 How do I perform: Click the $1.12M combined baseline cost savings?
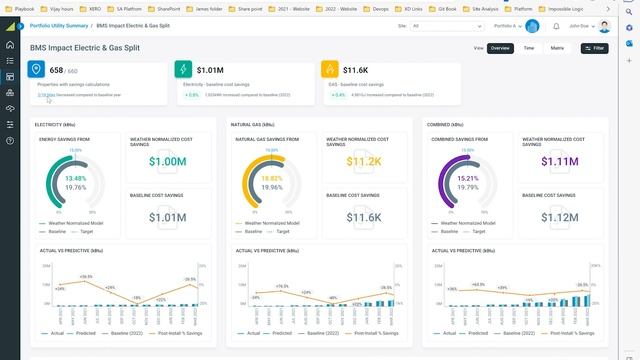[560, 218]
